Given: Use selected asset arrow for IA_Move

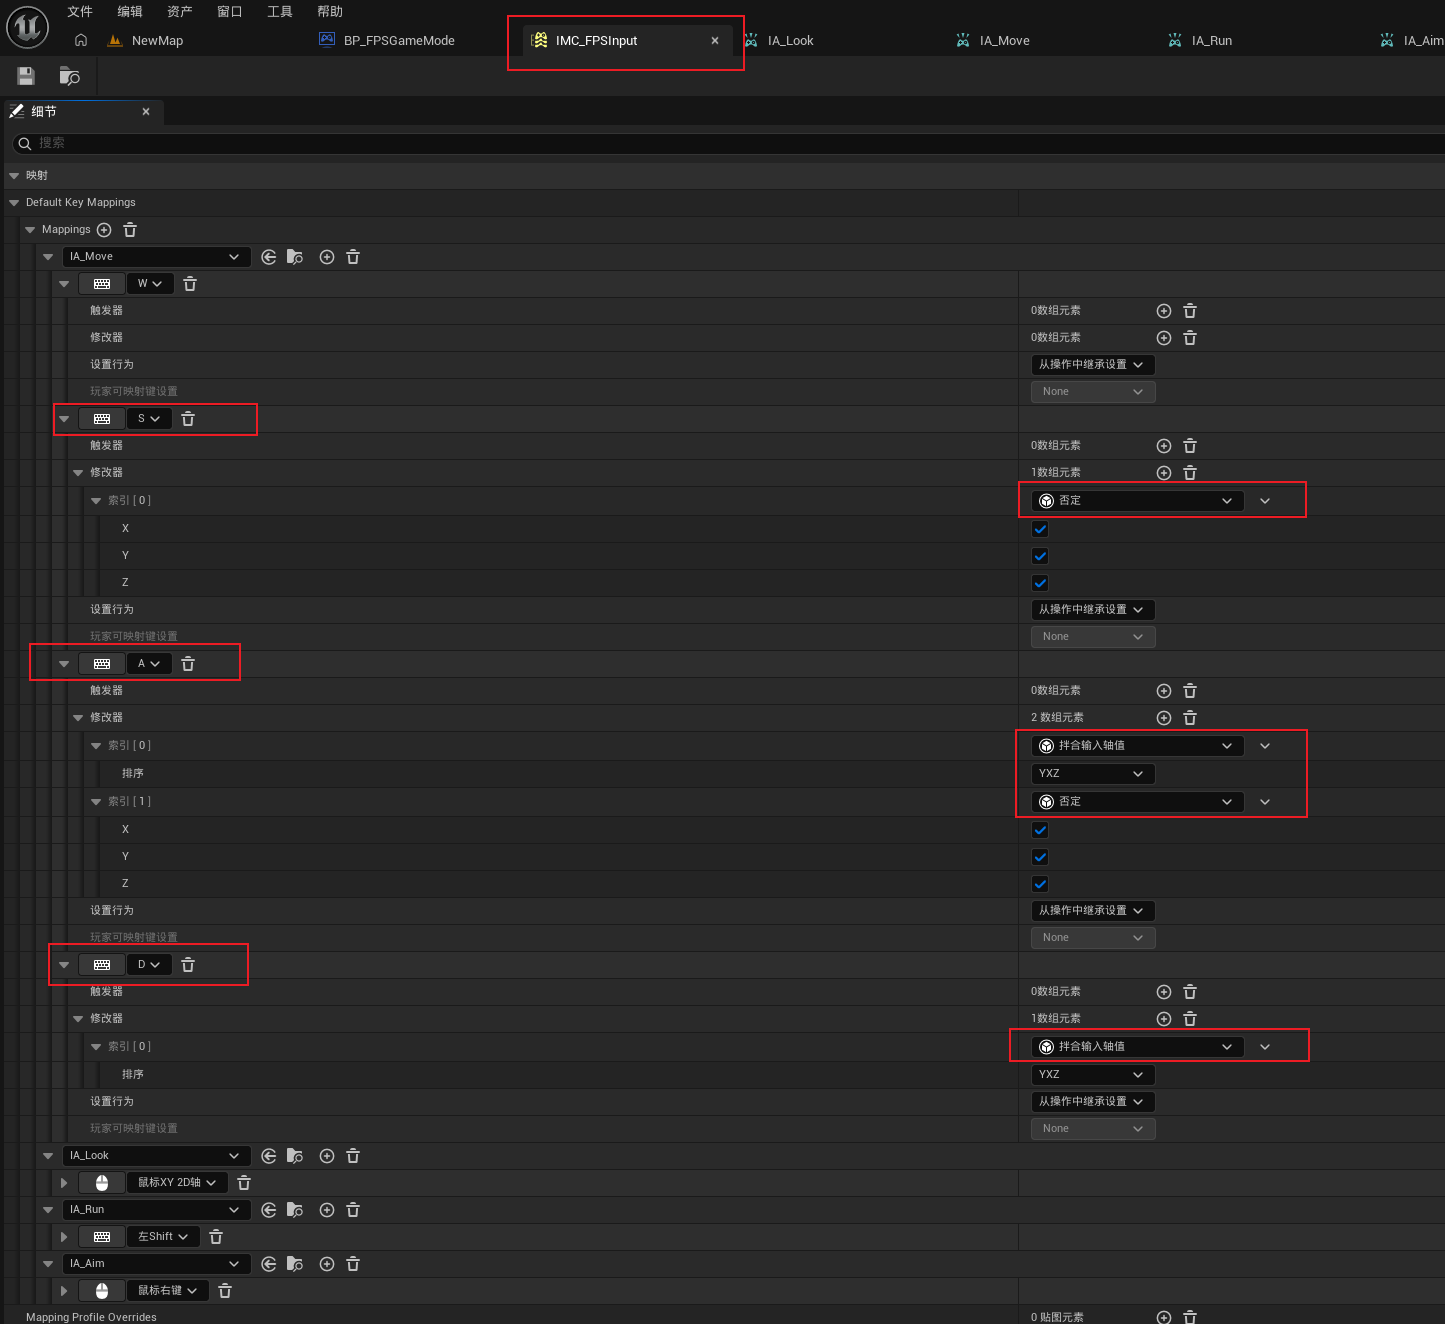Looking at the screenshot, I should coord(269,257).
